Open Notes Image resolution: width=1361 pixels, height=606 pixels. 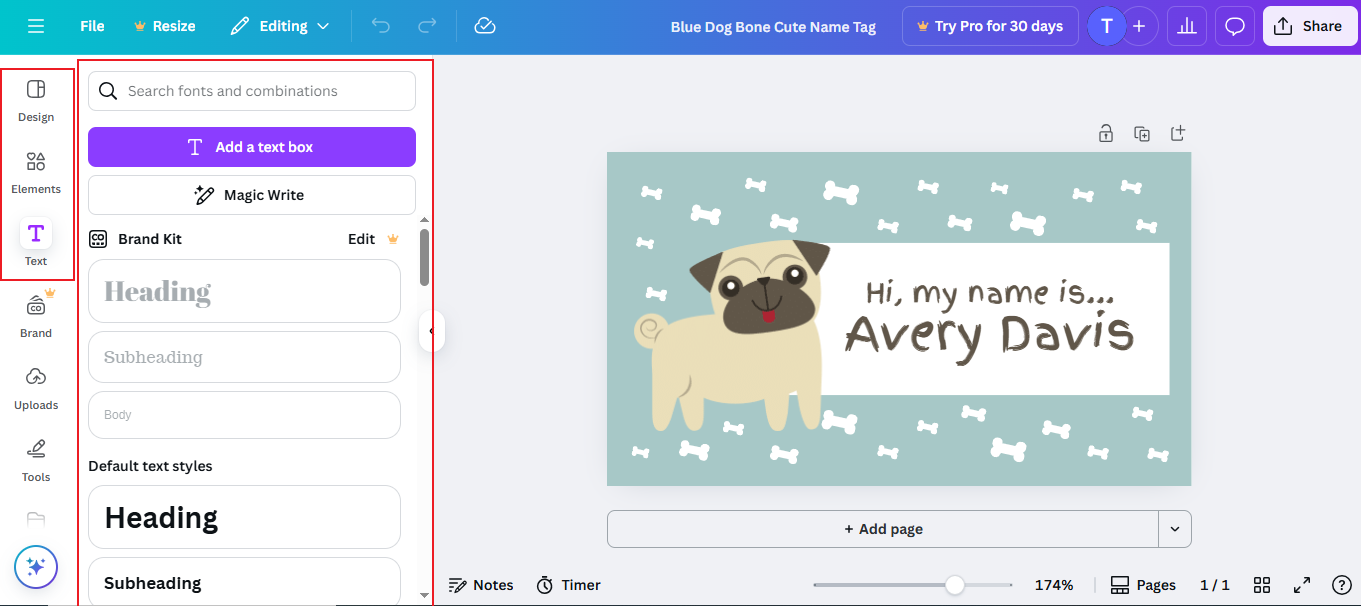pos(481,585)
